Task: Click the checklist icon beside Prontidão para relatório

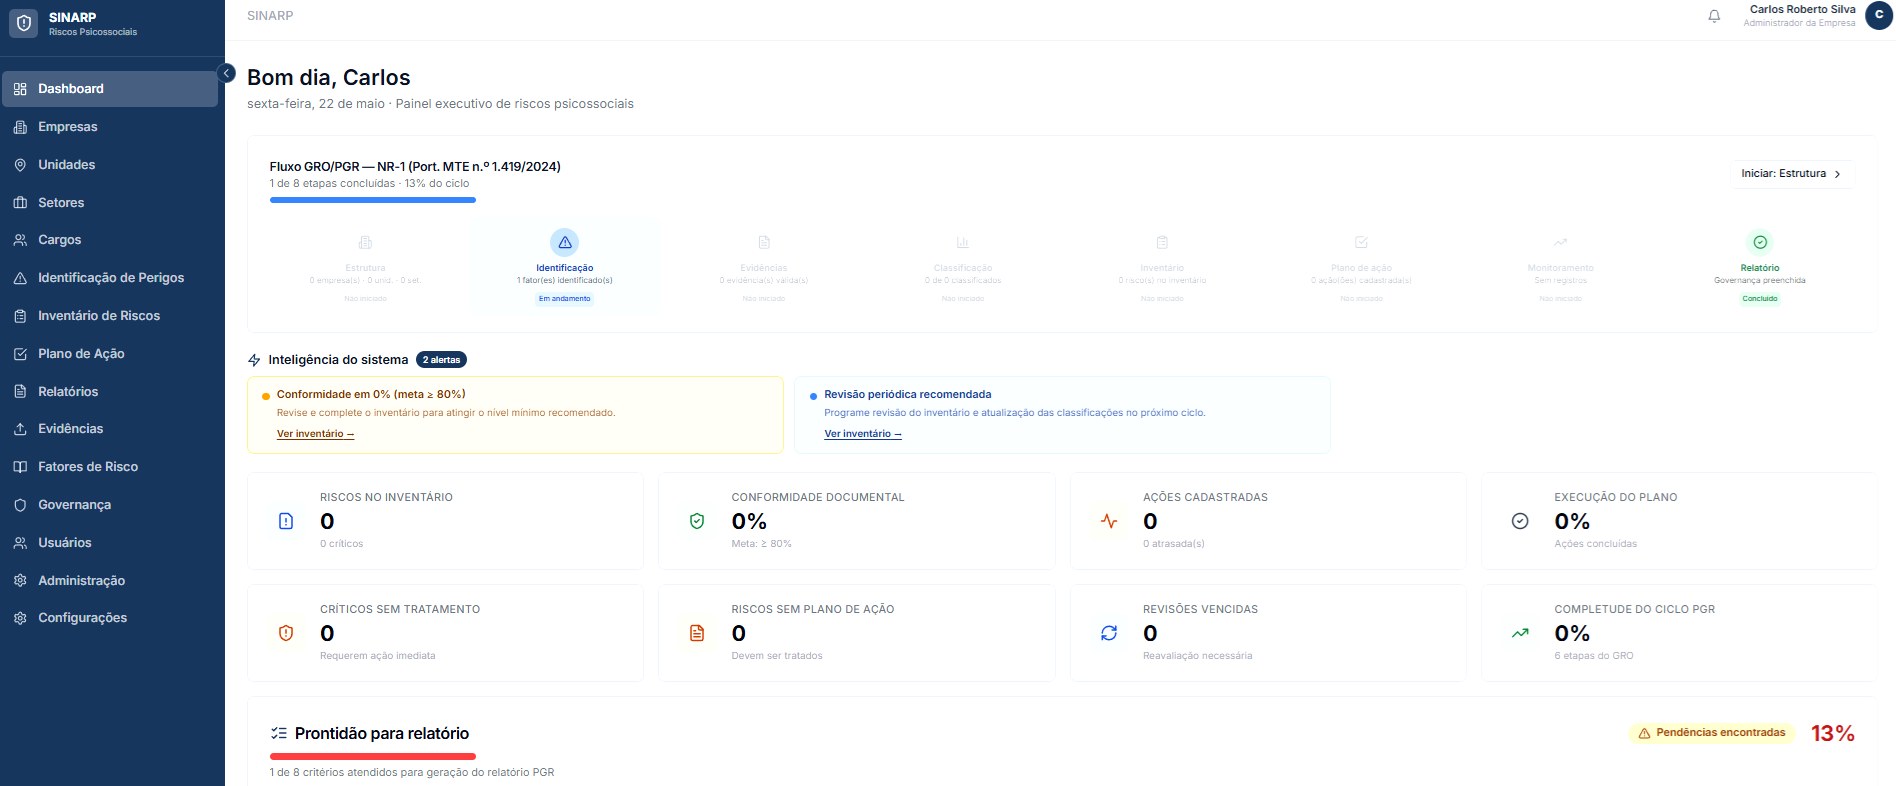Action: [x=279, y=733]
